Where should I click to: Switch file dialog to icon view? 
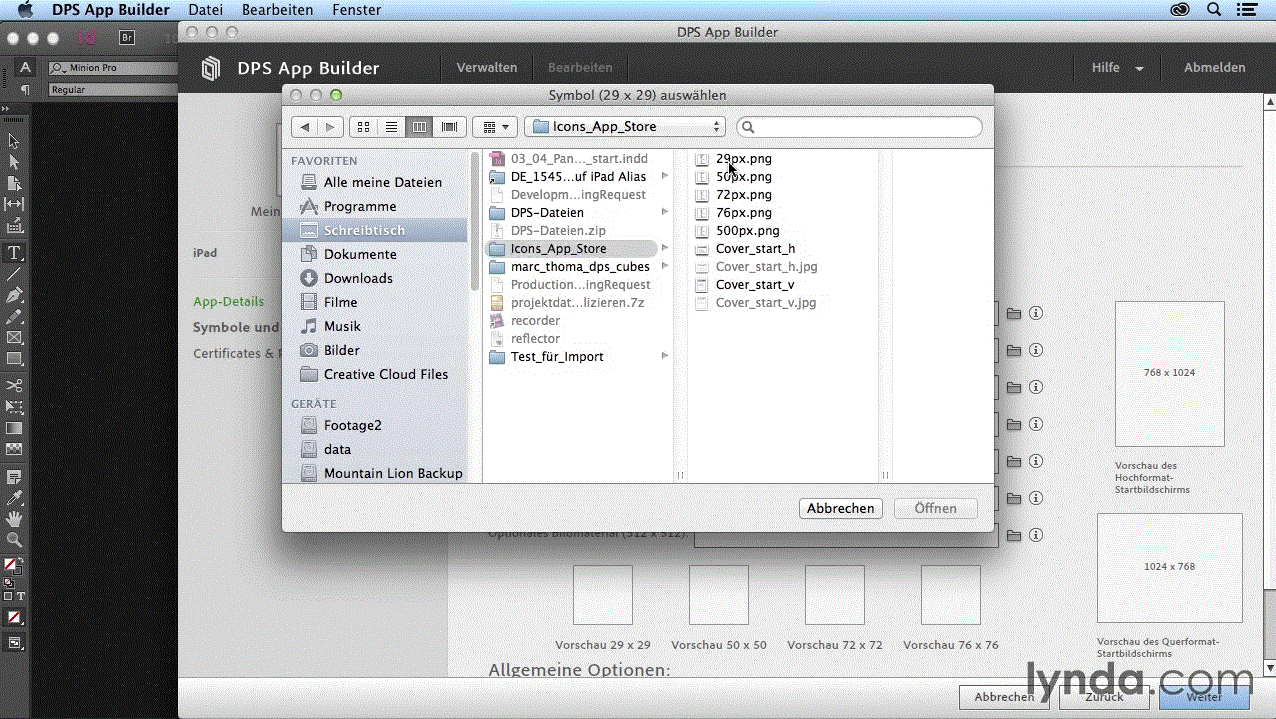click(x=363, y=127)
